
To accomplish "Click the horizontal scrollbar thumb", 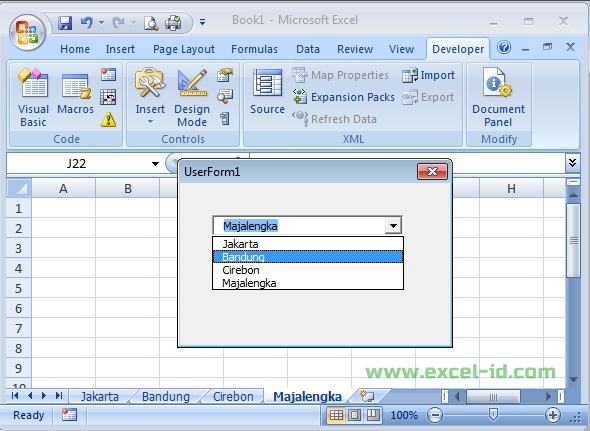I will 493,396.
